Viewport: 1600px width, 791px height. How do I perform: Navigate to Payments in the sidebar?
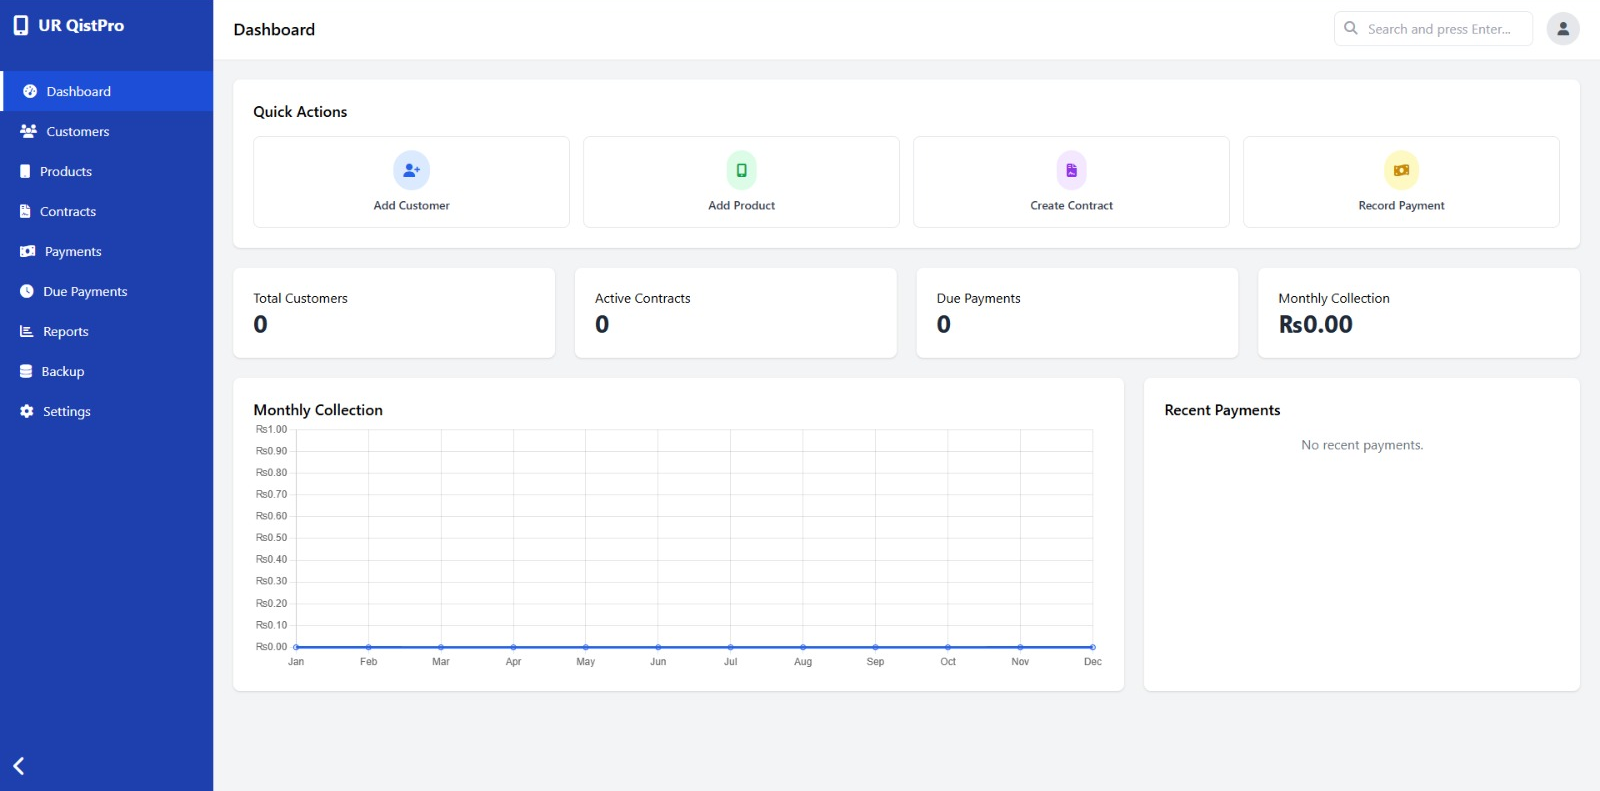tap(73, 251)
